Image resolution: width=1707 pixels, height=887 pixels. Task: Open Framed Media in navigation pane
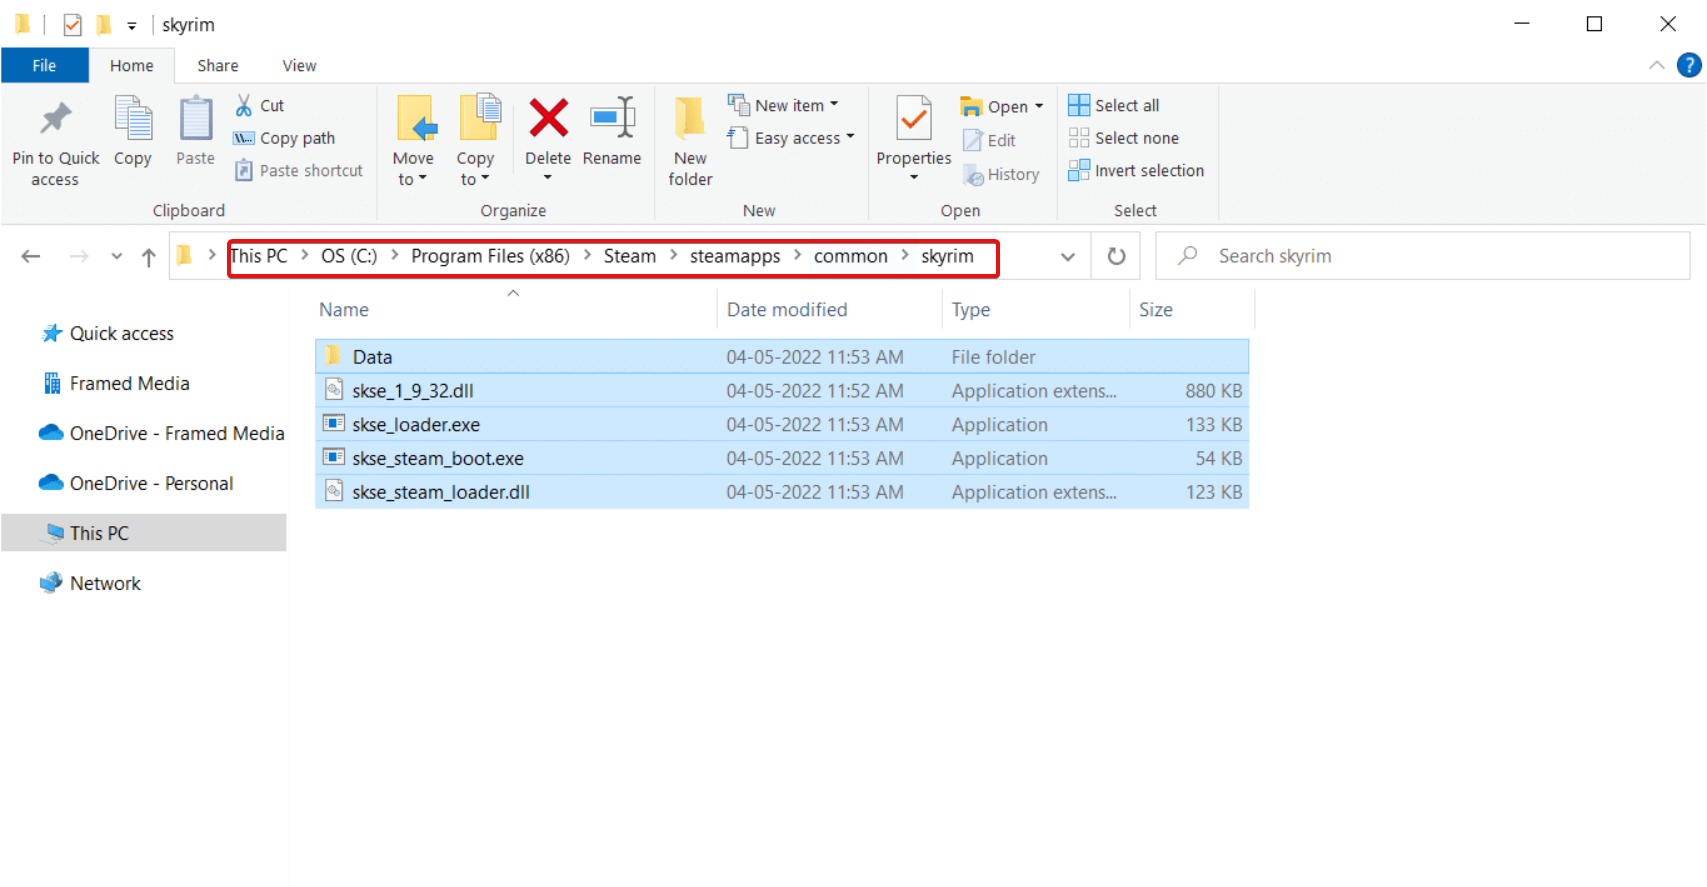tap(116, 383)
